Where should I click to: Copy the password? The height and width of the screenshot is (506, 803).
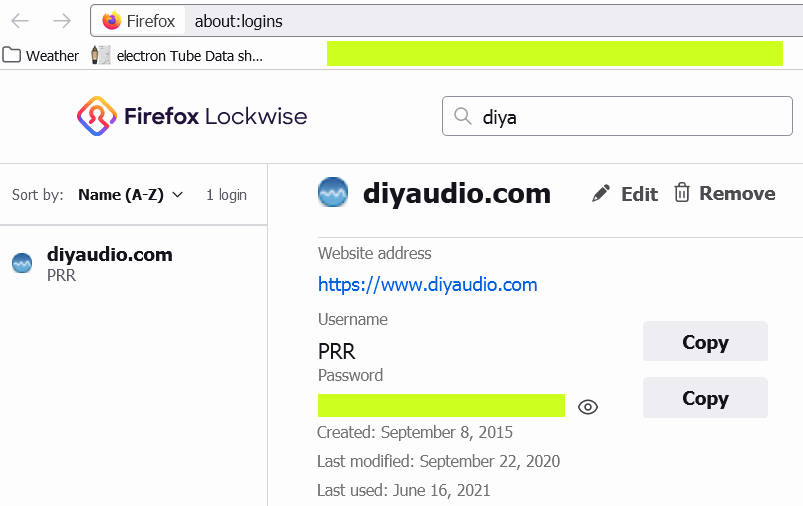[x=705, y=398]
